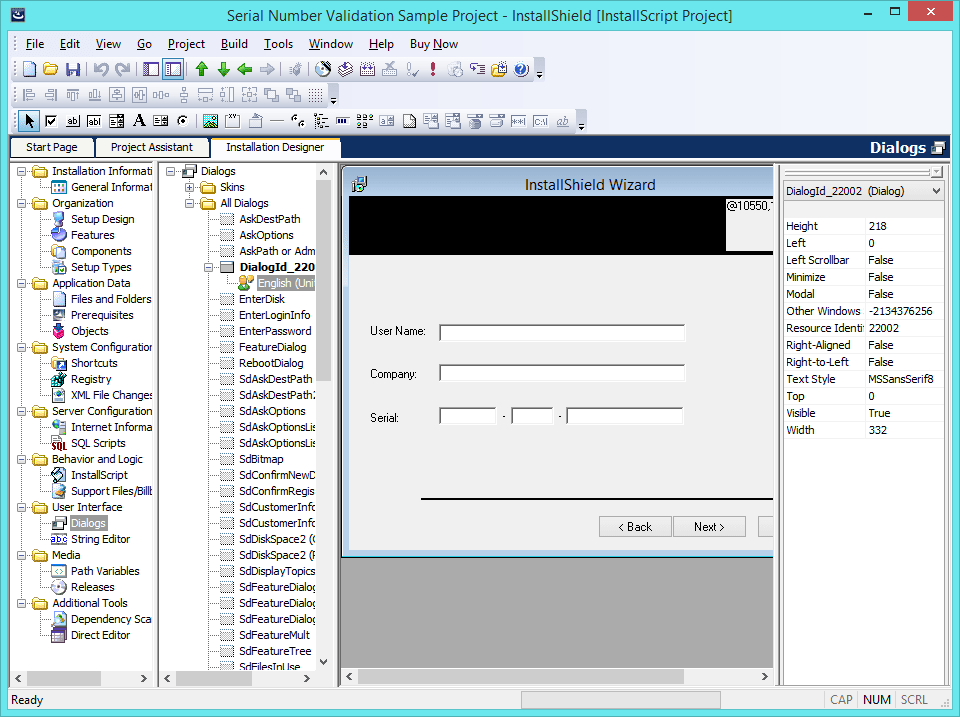This screenshot has width=960, height=717.
Task: Collapse the All Dialogs folder
Action: (x=190, y=202)
